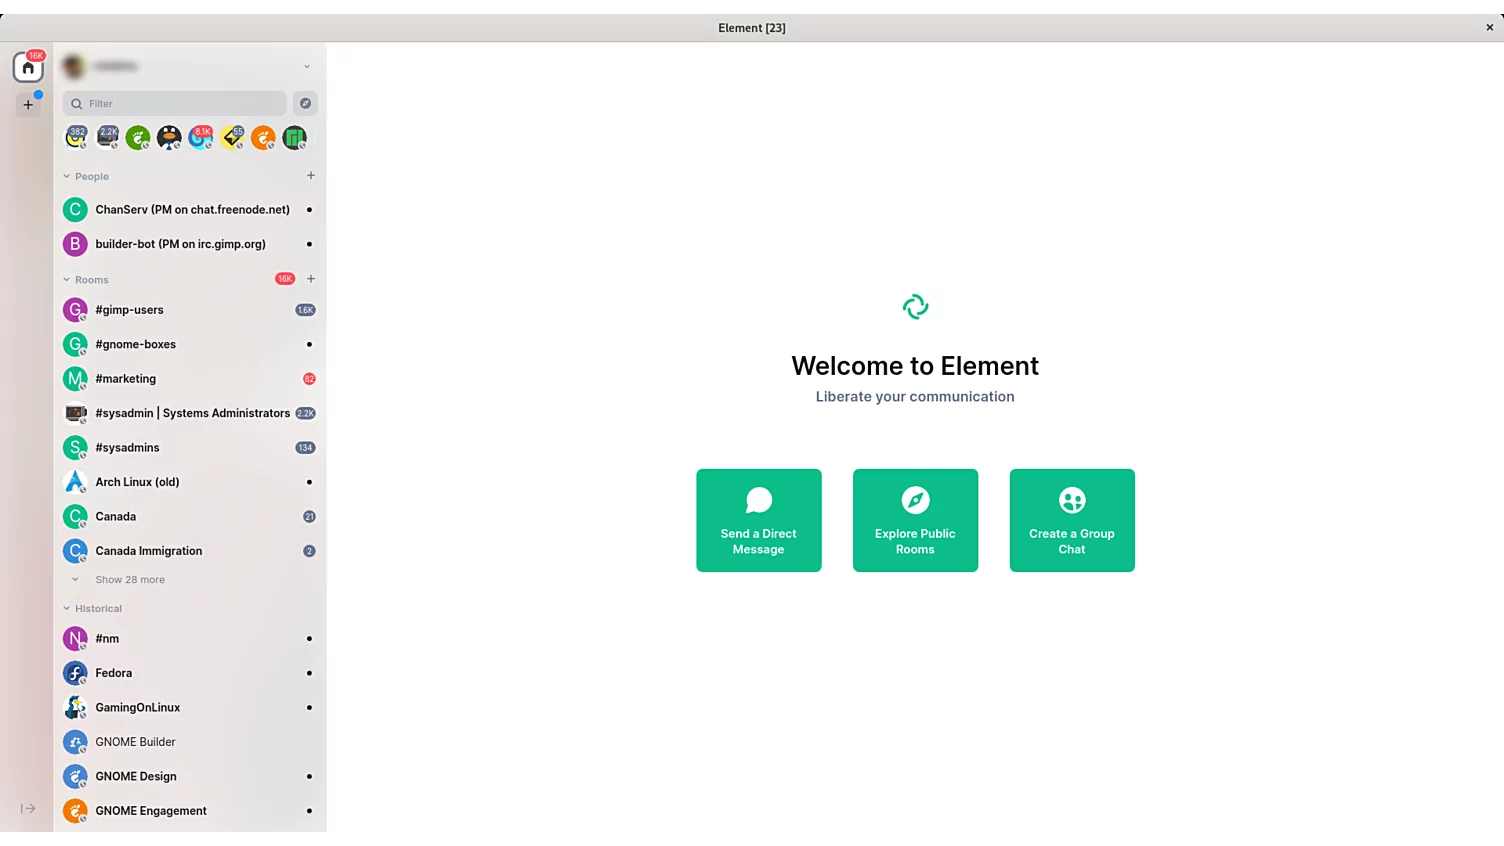Open the explore rooms compass icon
Viewport: 1504px width, 846px height.
click(306, 103)
